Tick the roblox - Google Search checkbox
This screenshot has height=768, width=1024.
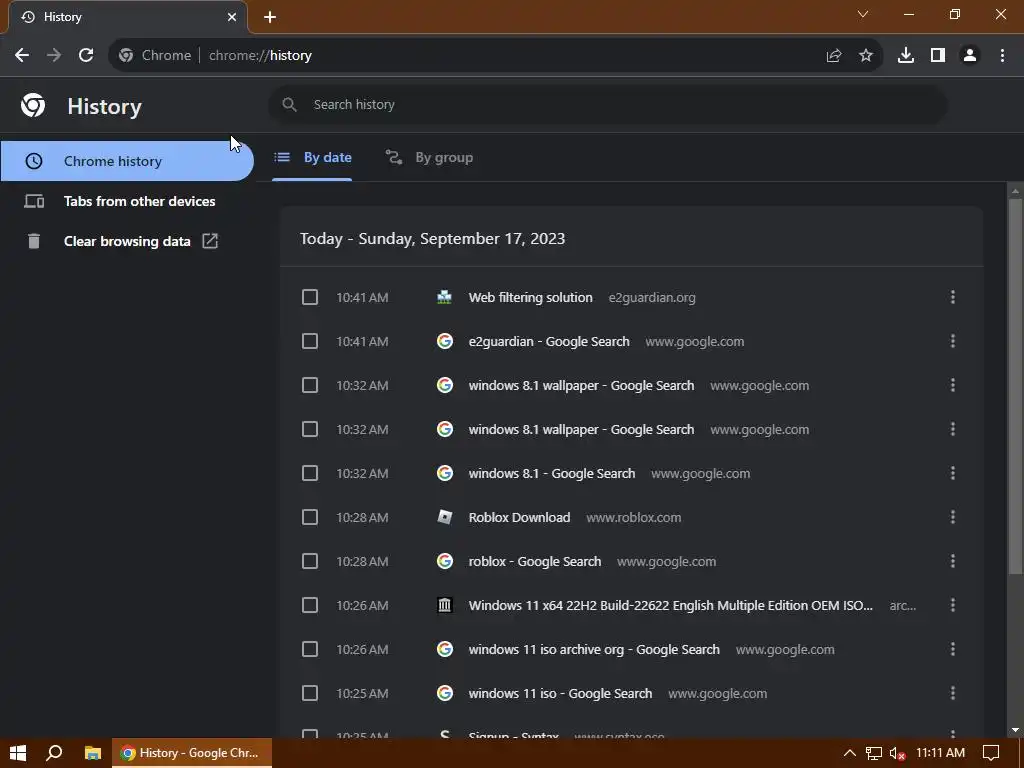(x=310, y=561)
